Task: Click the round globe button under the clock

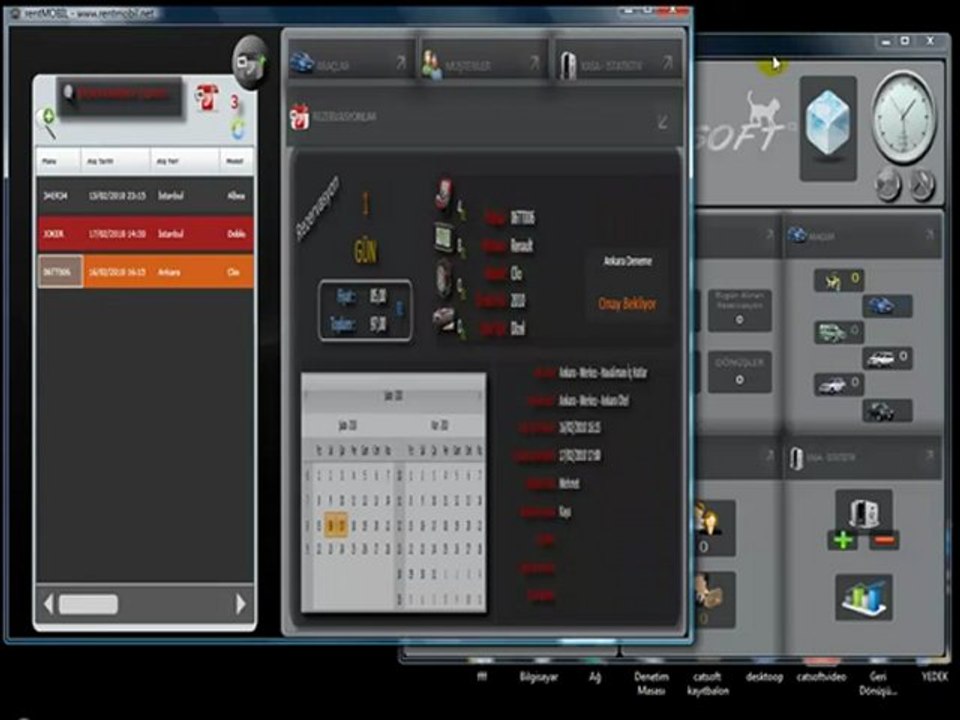Action: pyautogui.click(x=888, y=184)
